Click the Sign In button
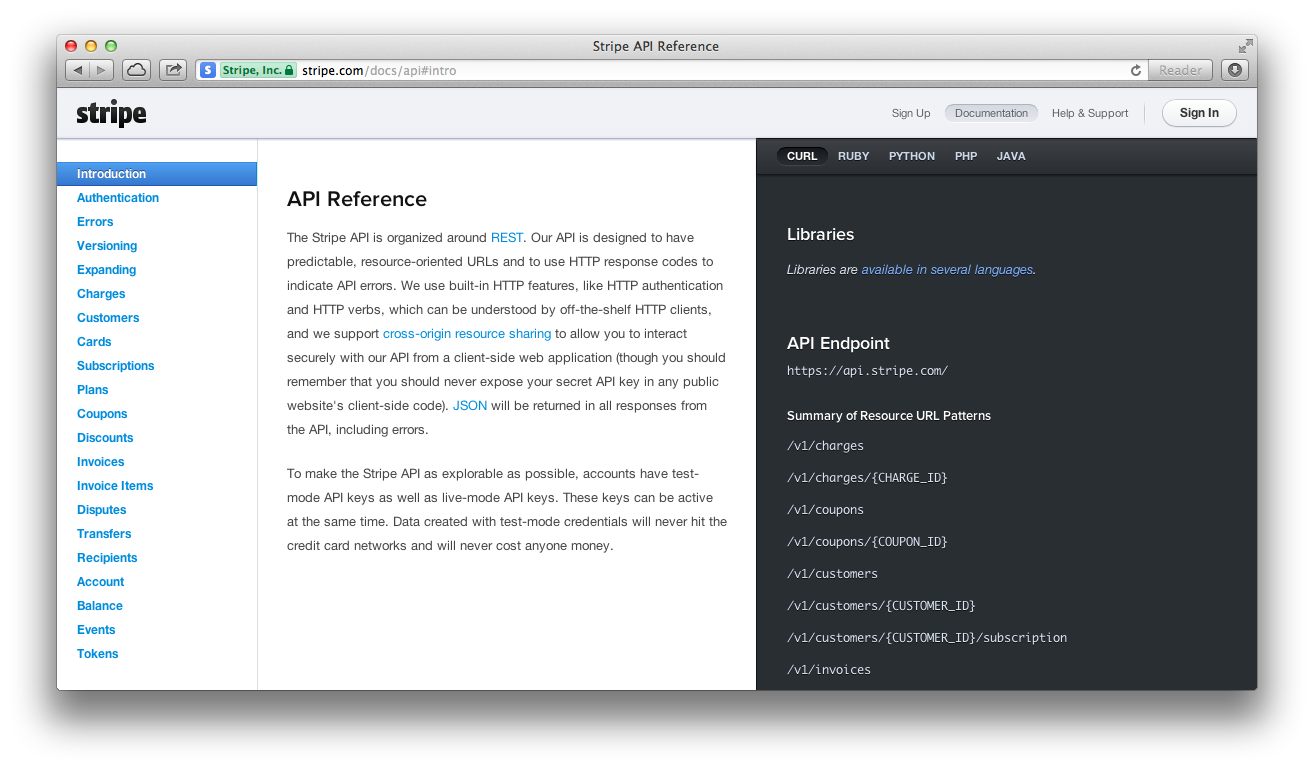Image resolution: width=1314 pixels, height=769 pixels. pos(1199,113)
